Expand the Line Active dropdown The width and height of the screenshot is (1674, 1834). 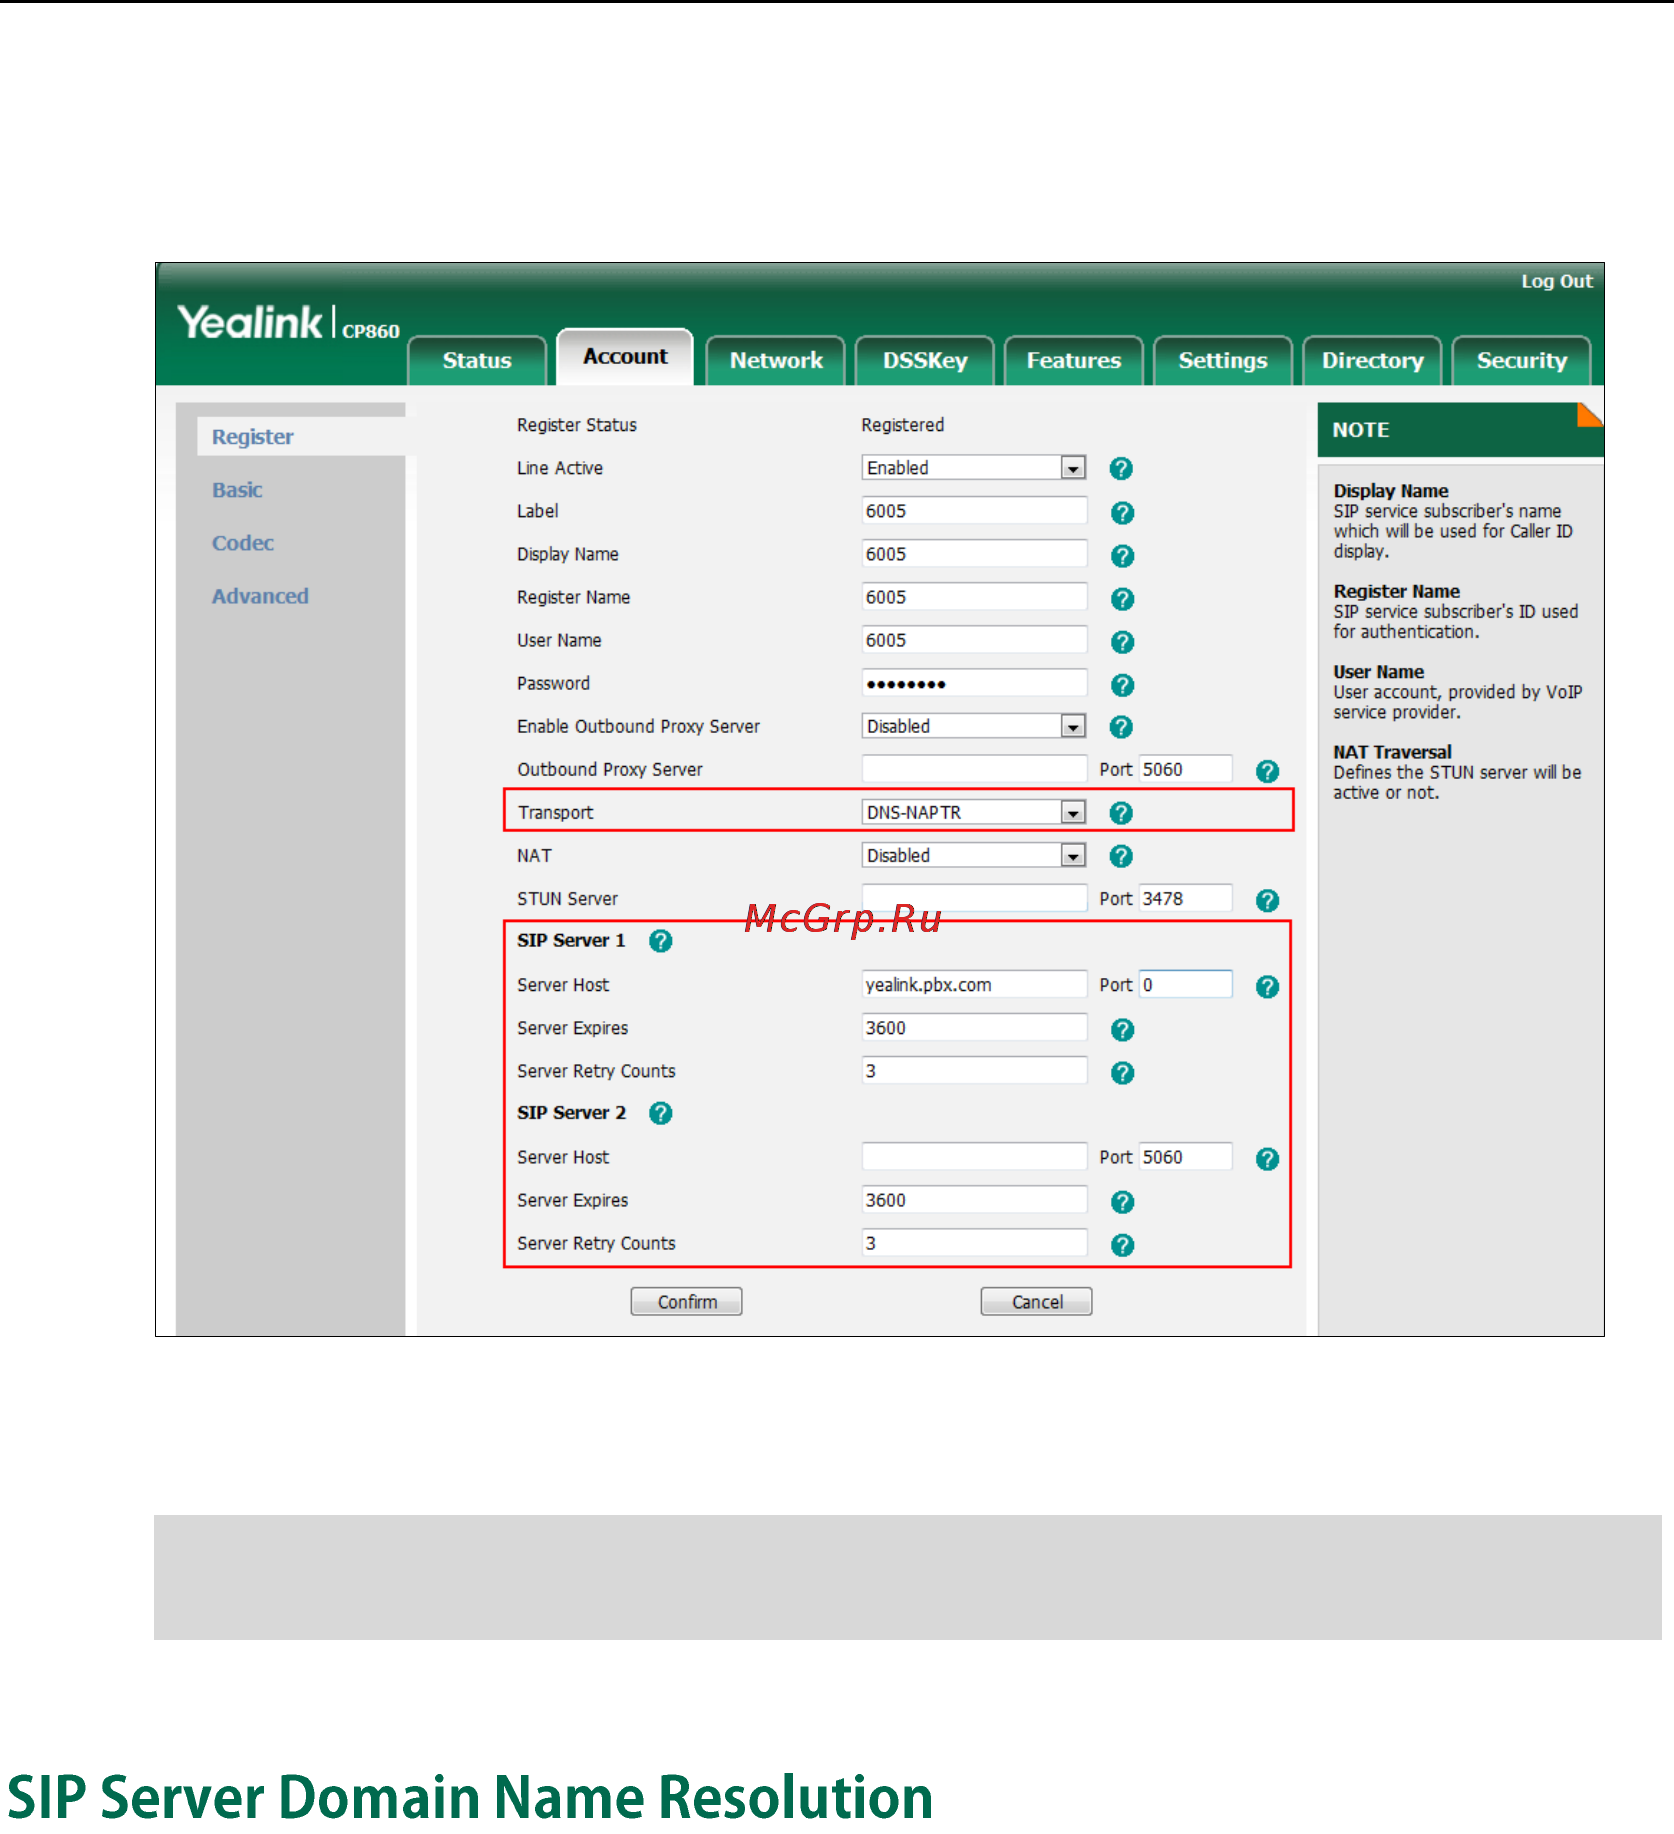(1073, 468)
